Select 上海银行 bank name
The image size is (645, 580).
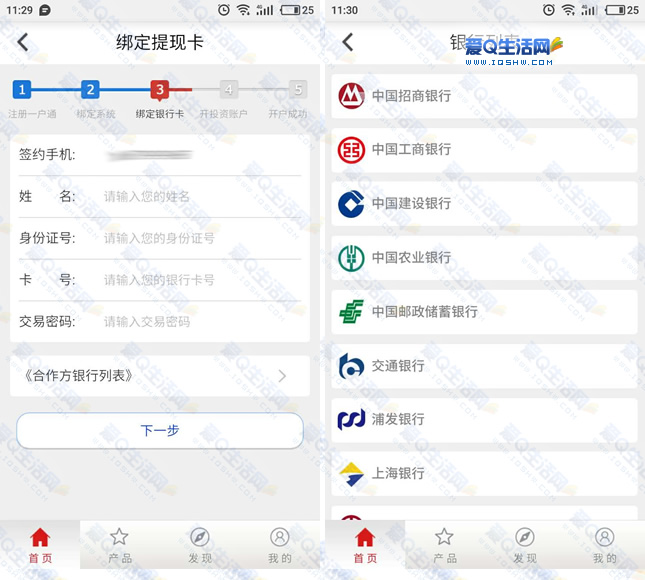tap(398, 473)
